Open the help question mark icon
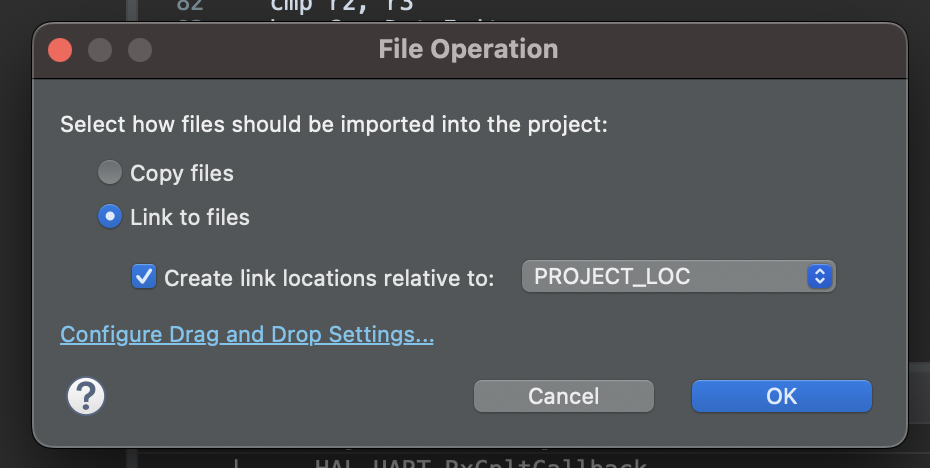930x468 pixels. tap(86, 396)
